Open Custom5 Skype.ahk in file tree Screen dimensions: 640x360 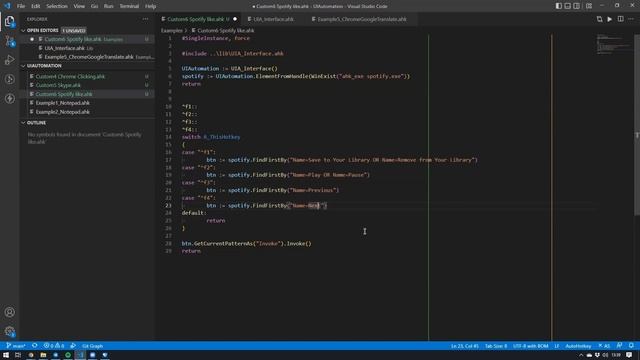(58, 85)
